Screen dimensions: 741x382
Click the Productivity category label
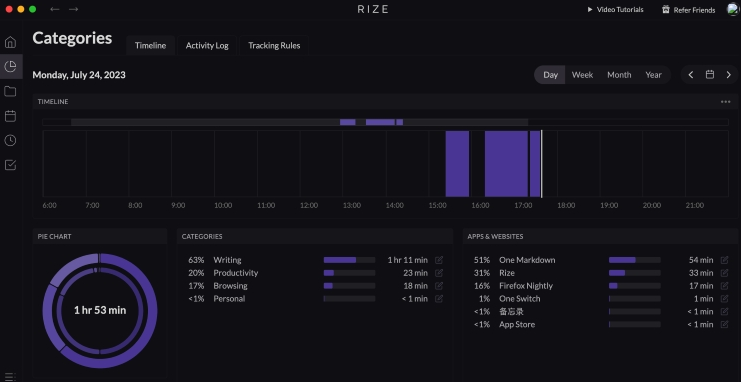pyautogui.click(x=236, y=273)
